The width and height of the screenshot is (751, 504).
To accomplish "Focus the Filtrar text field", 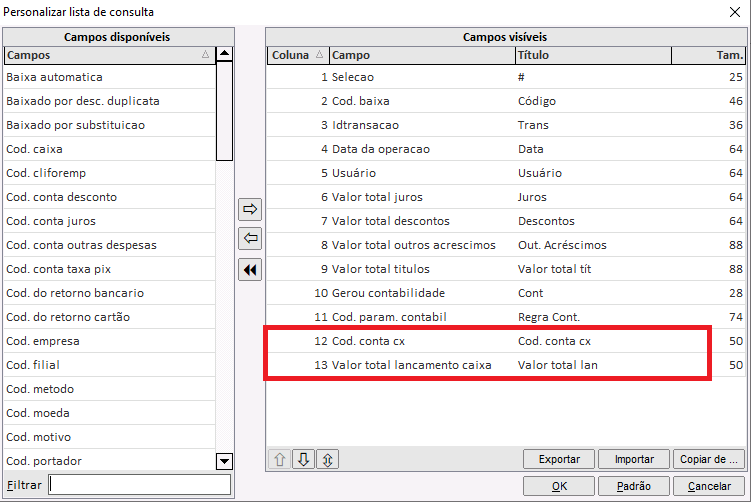I will pos(139,485).
